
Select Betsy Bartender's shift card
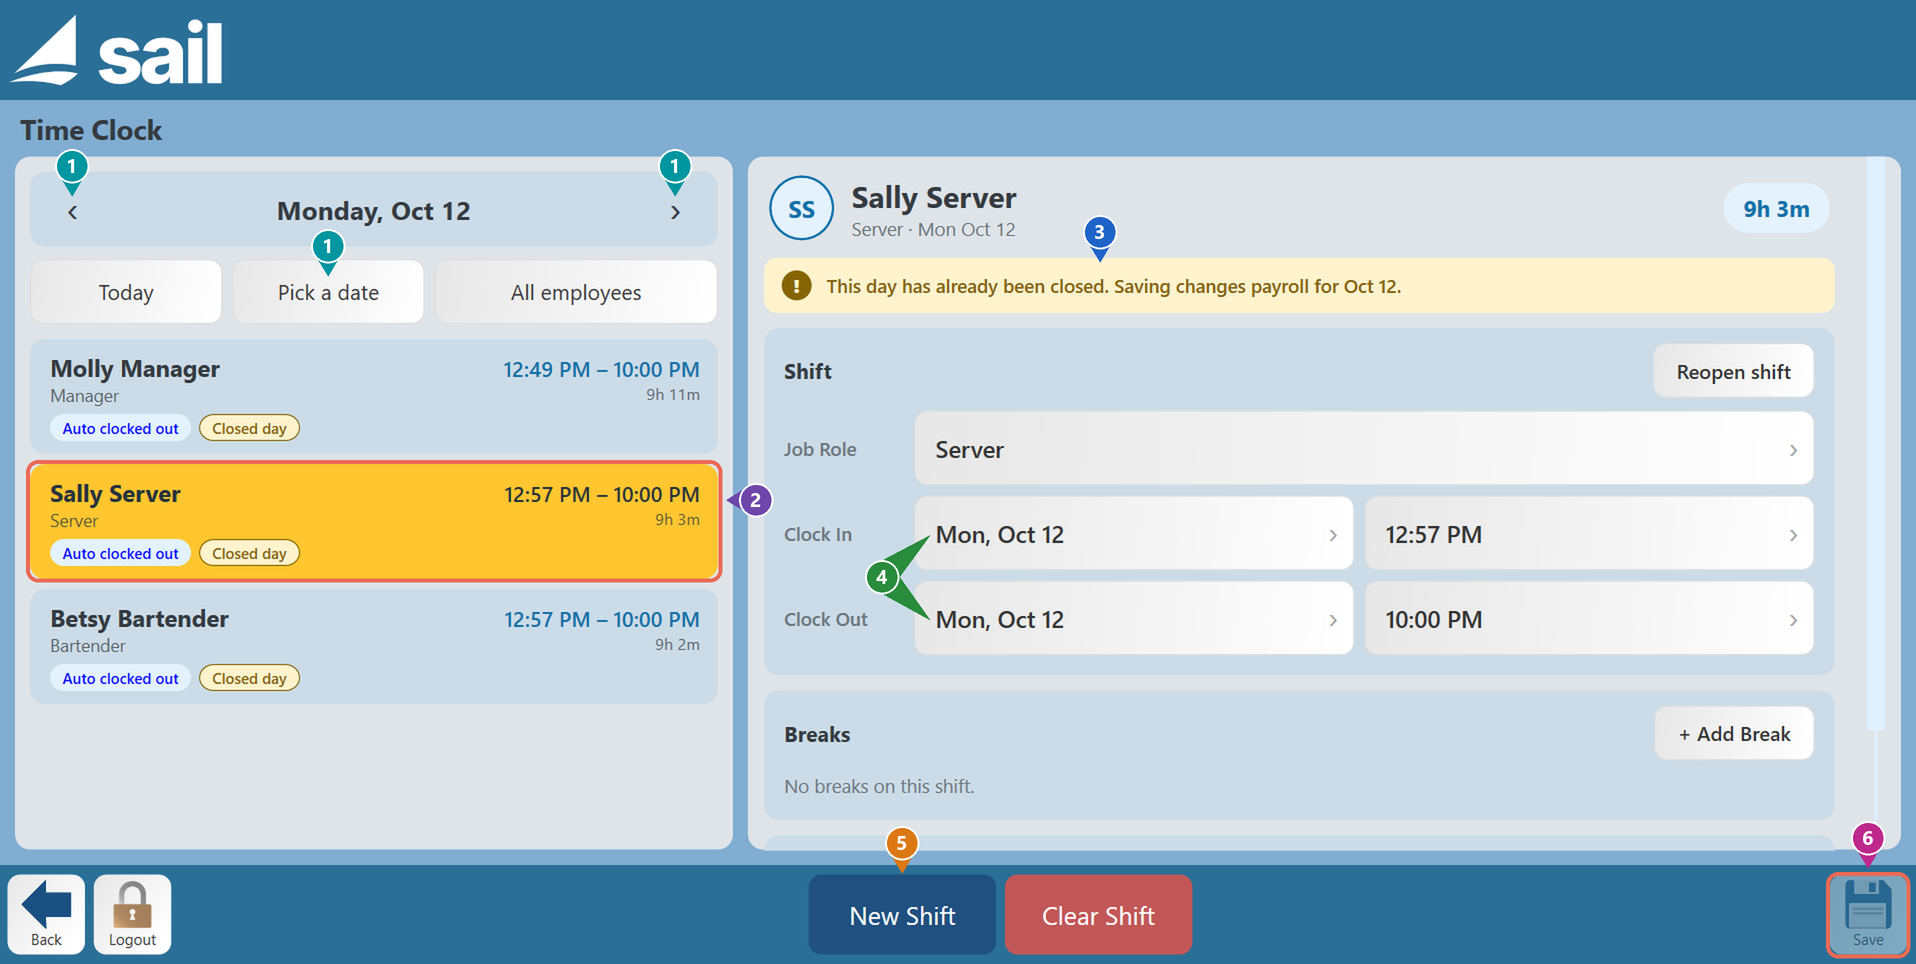374,646
